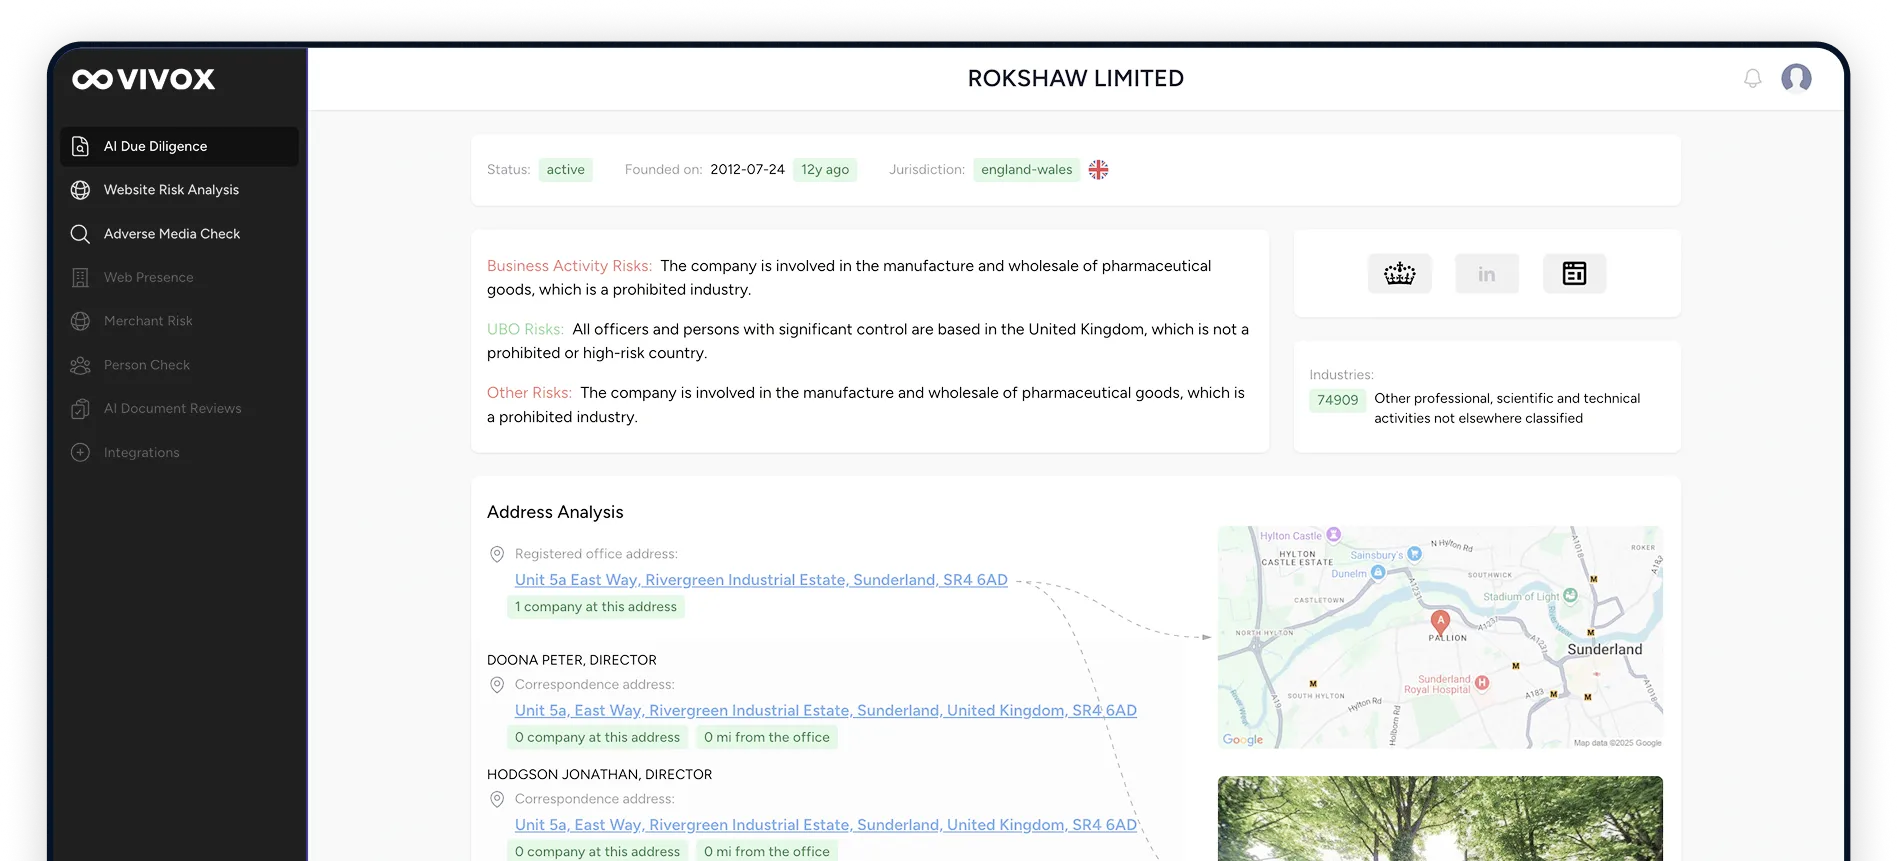Image resolution: width=1898 pixels, height=861 pixels.
Task: Click the UBO Risks label
Action: (x=525, y=329)
